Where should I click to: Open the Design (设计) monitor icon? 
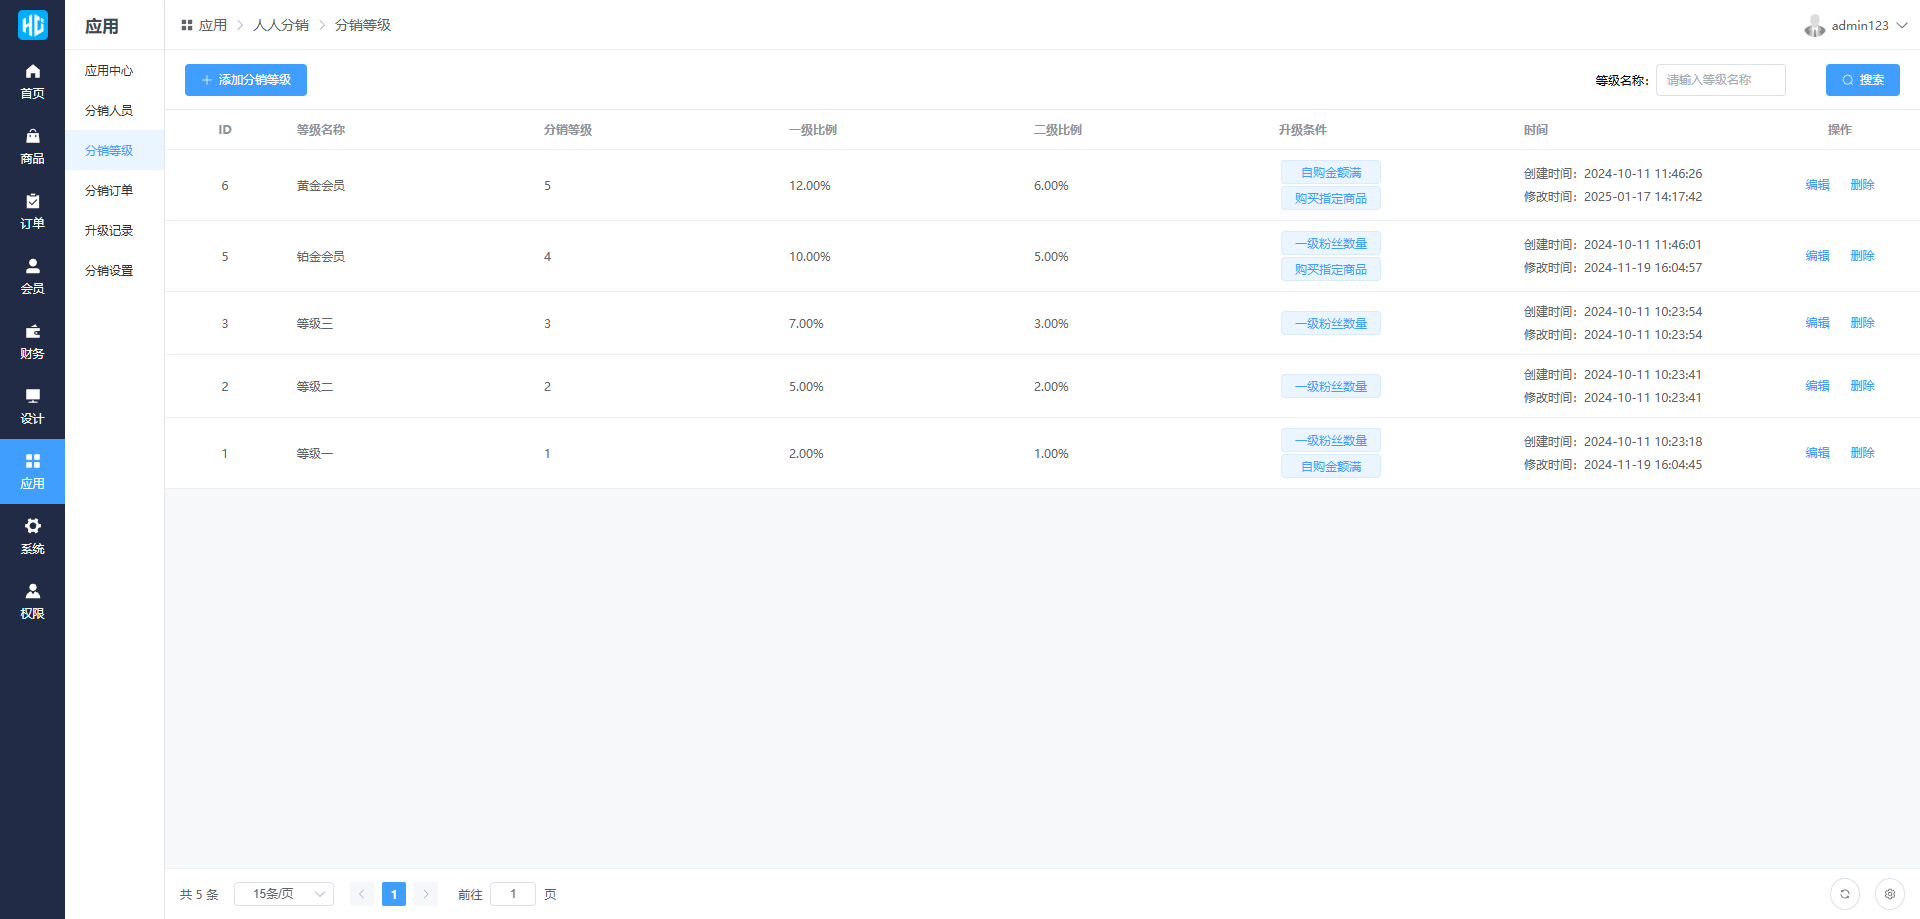pos(32,396)
